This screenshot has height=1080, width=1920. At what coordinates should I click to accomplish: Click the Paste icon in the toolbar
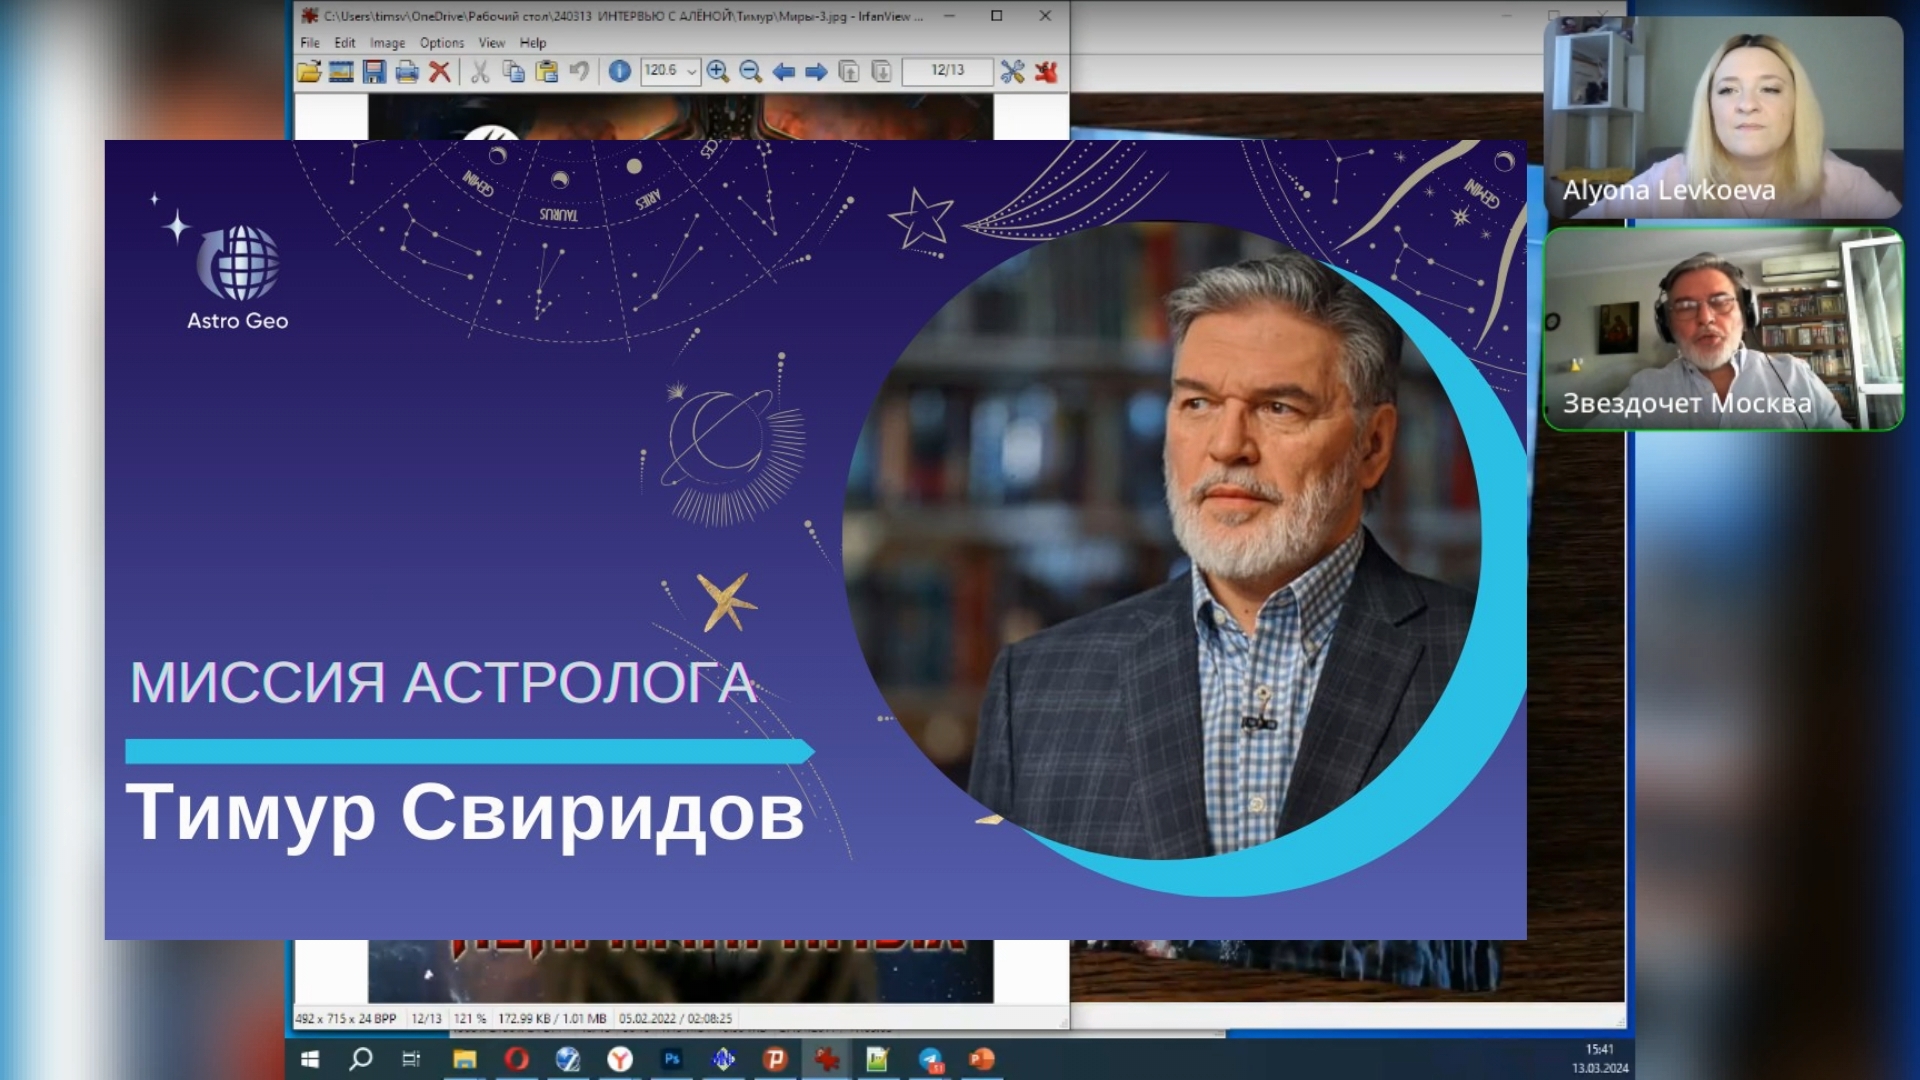coord(546,71)
